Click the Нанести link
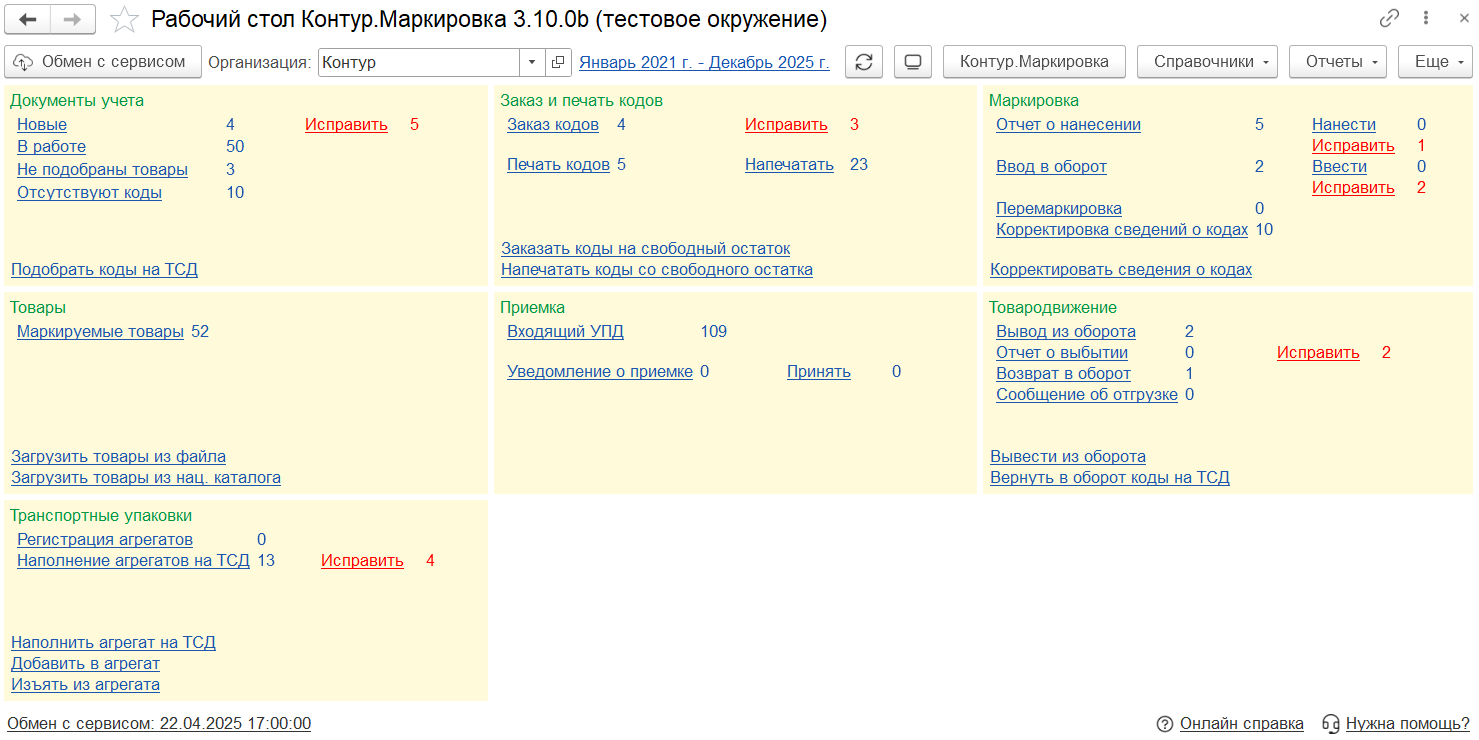The height and width of the screenshot is (740, 1479). (x=1344, y=125)
